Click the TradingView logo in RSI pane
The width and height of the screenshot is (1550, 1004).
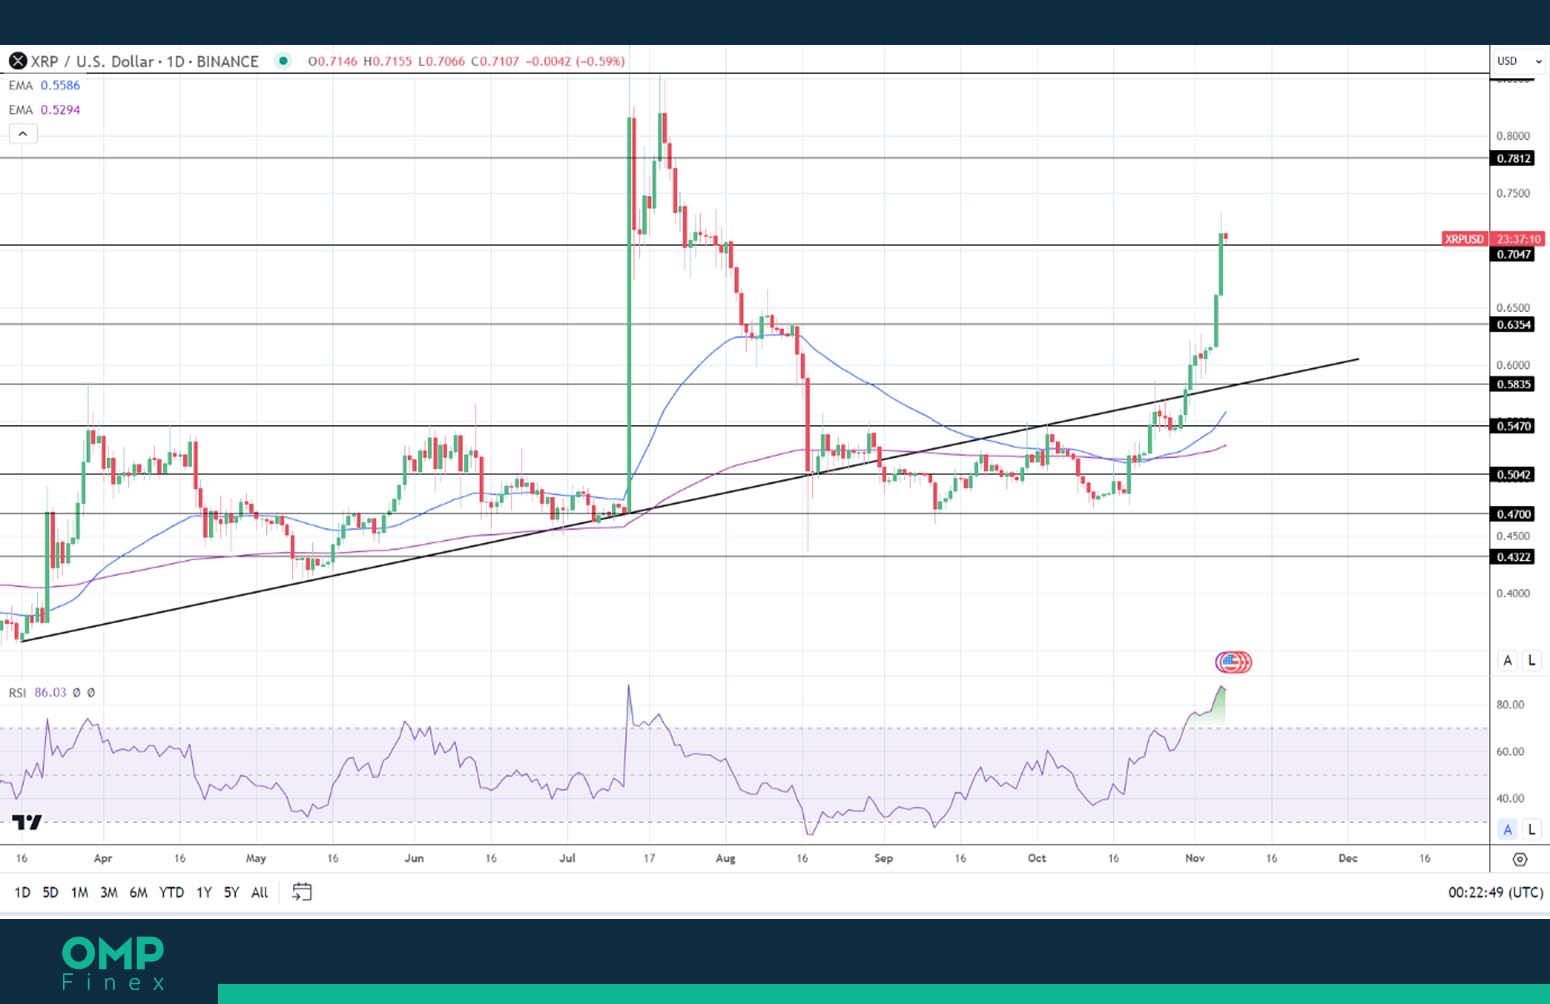(x=27, y=822)
